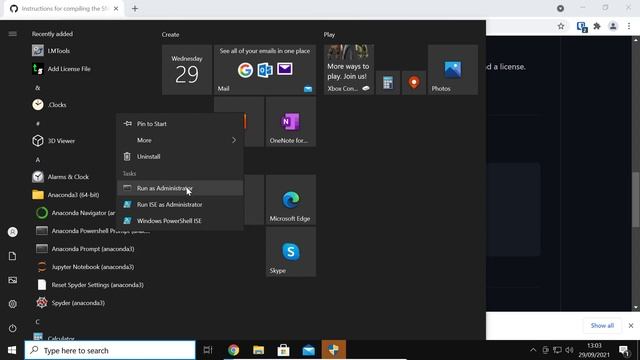Launch Spyder (anaconda3)

tap(78, 303)
